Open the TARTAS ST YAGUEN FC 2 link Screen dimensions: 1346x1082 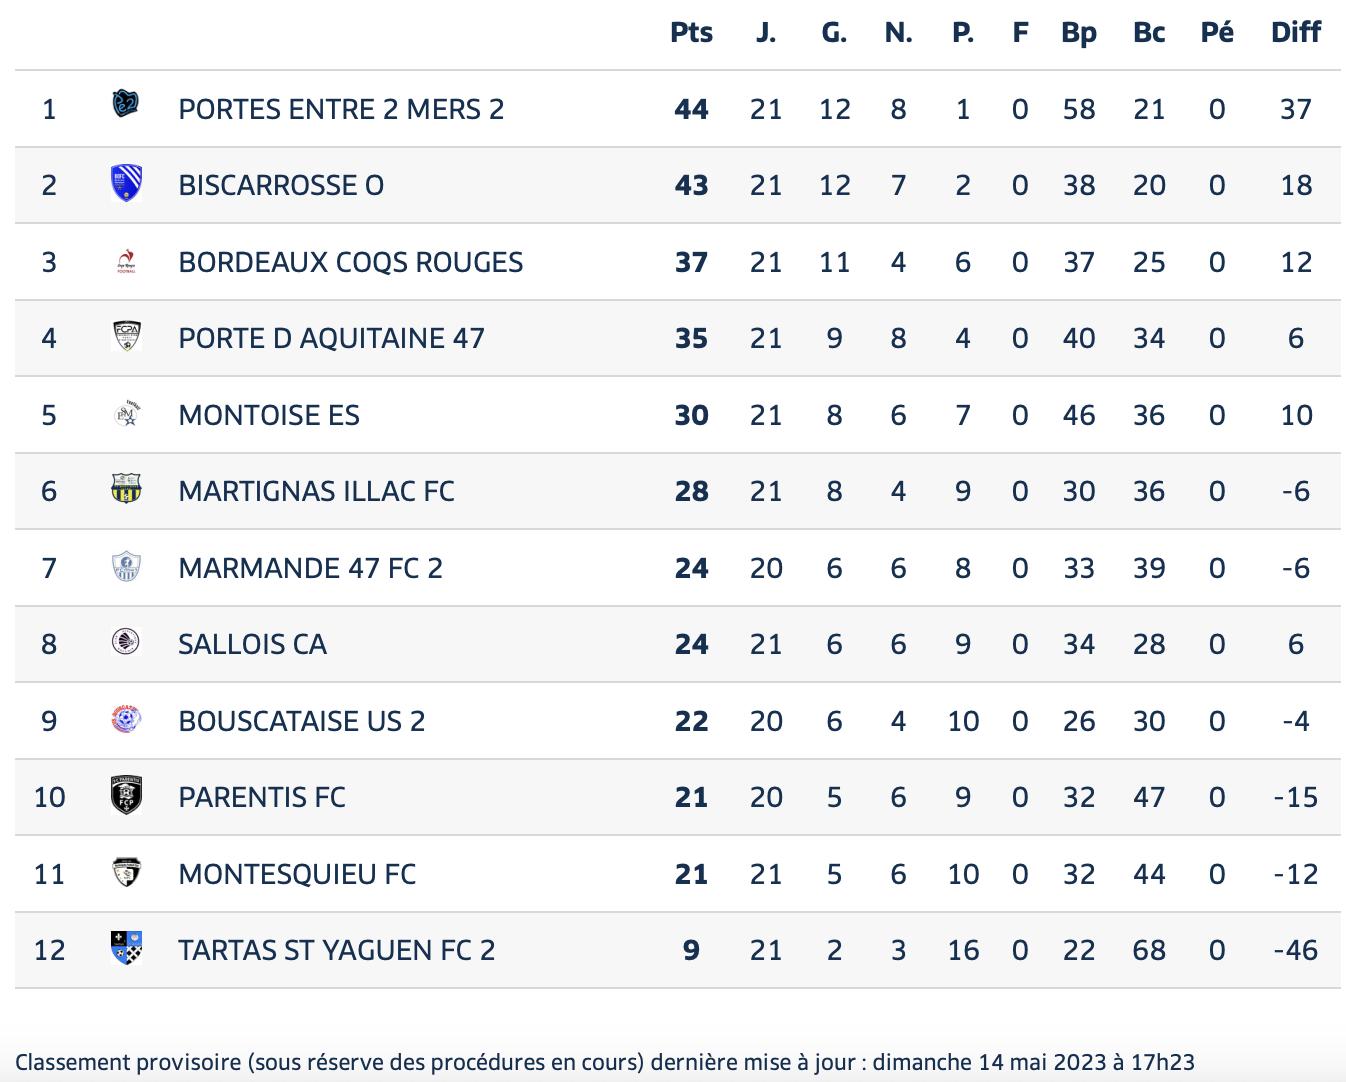337,950
